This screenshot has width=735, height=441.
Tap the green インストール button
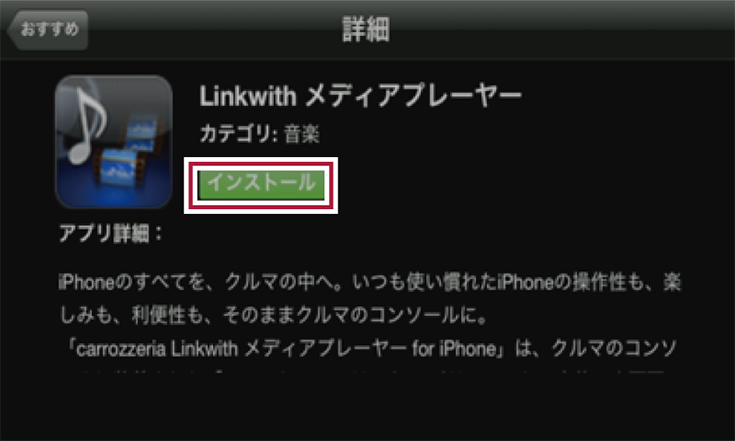point(261,185)
